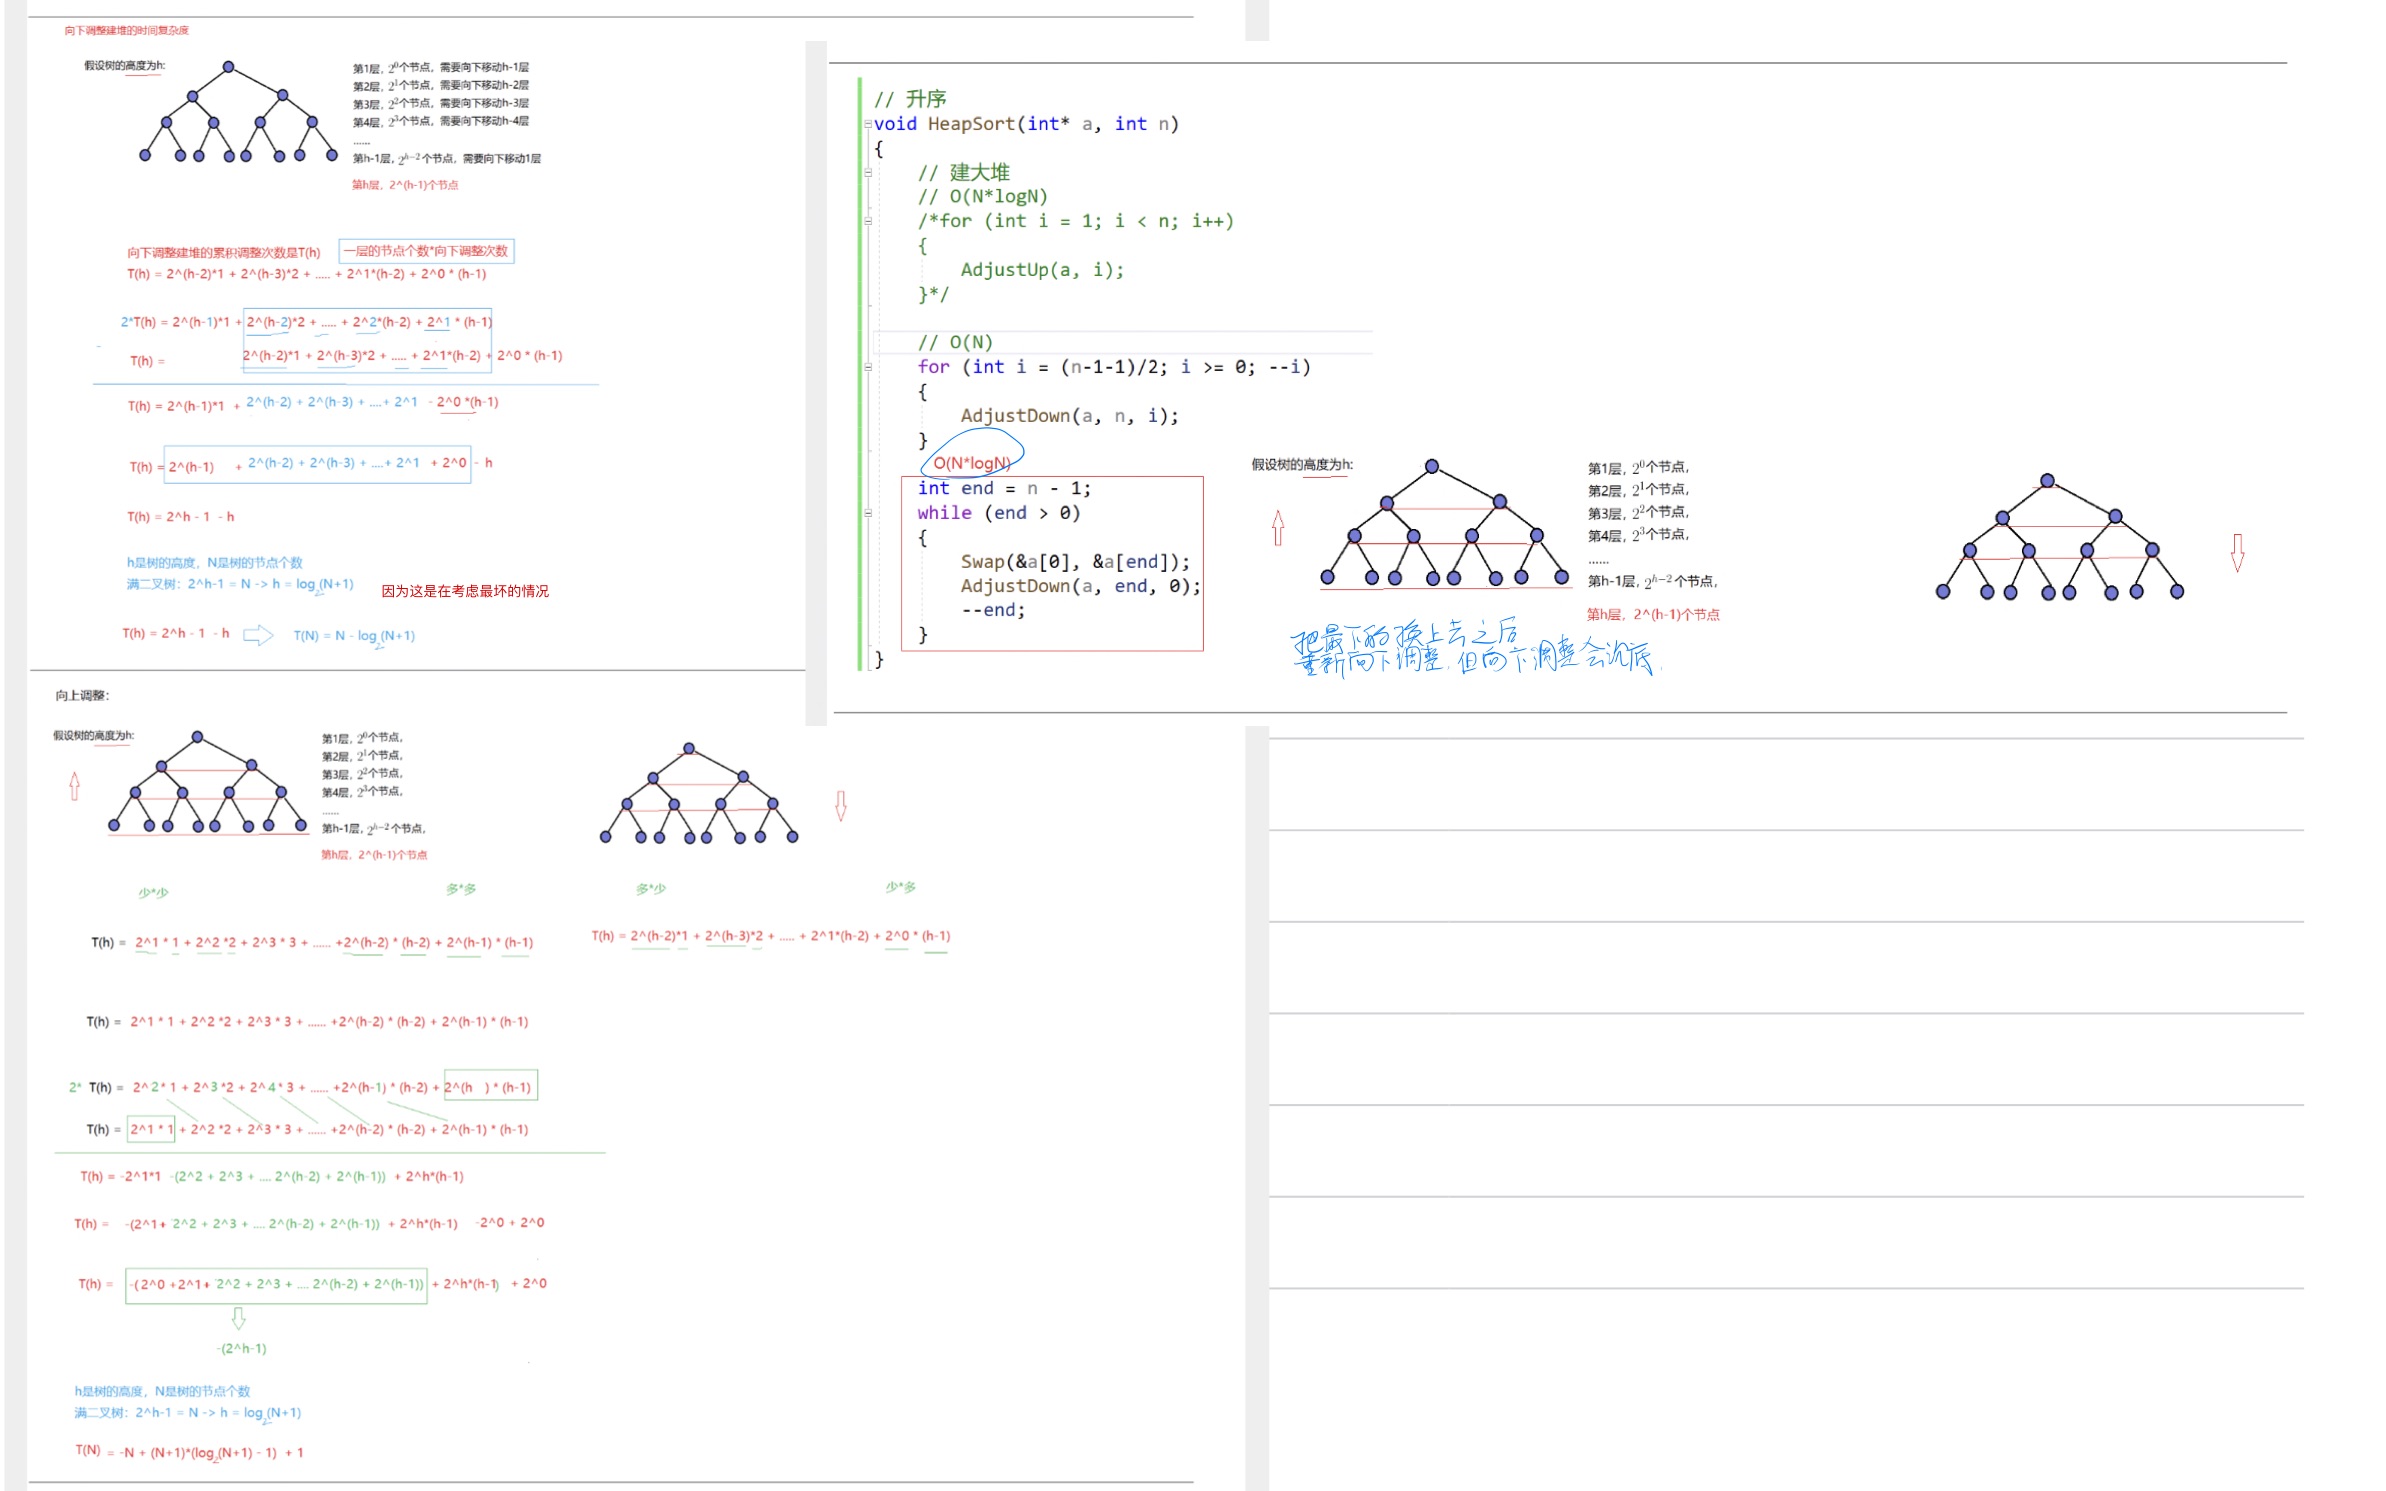The width and height of the screenshot is (2386, 1491).
Task: Click red up arrow in 向上调整 section
Action: point(74,786)
